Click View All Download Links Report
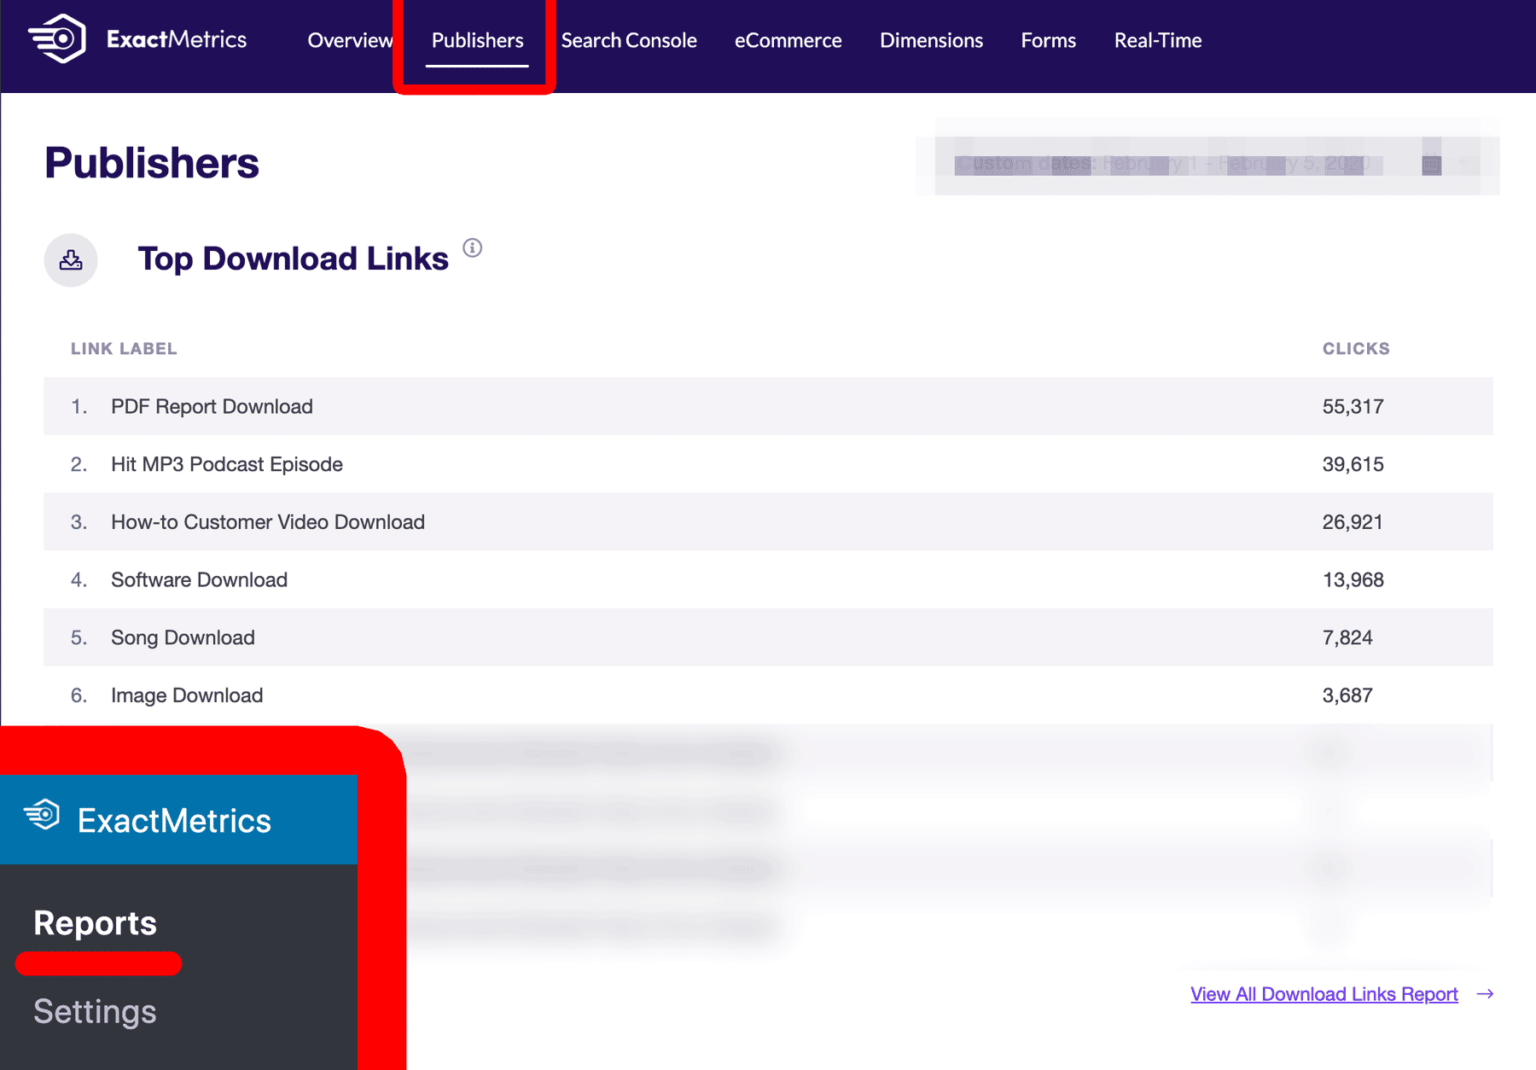 point(1324,994)
